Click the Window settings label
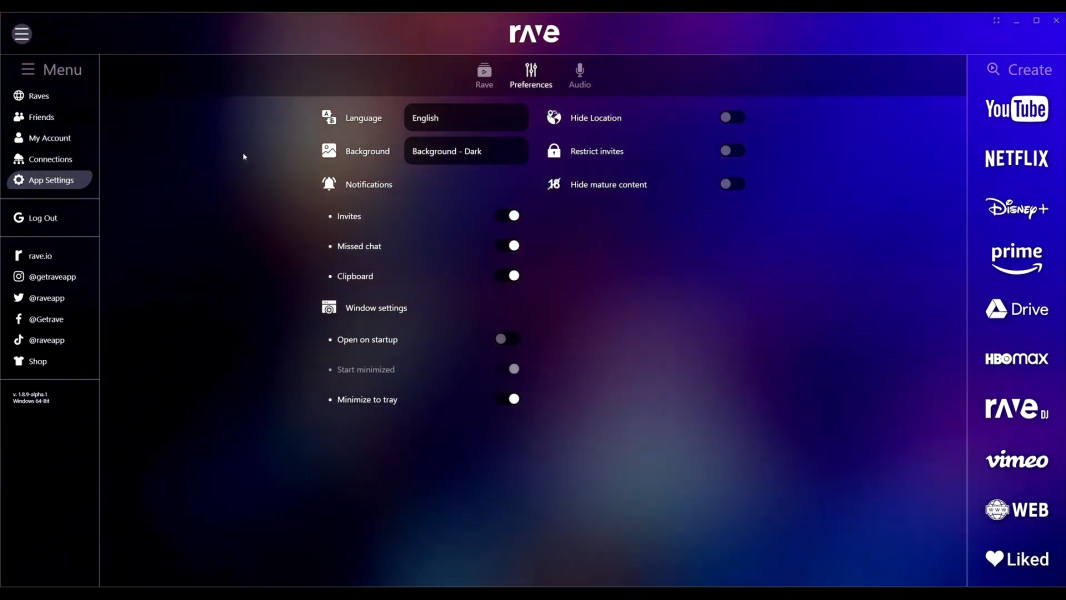Screen dimensions: 1066x600 coord(376,308)
